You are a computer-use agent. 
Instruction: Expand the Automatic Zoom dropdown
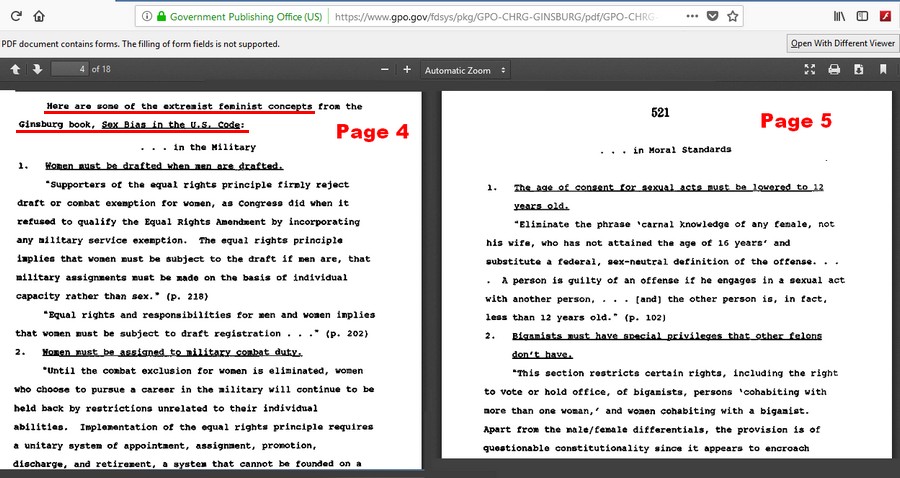(465, 70)
